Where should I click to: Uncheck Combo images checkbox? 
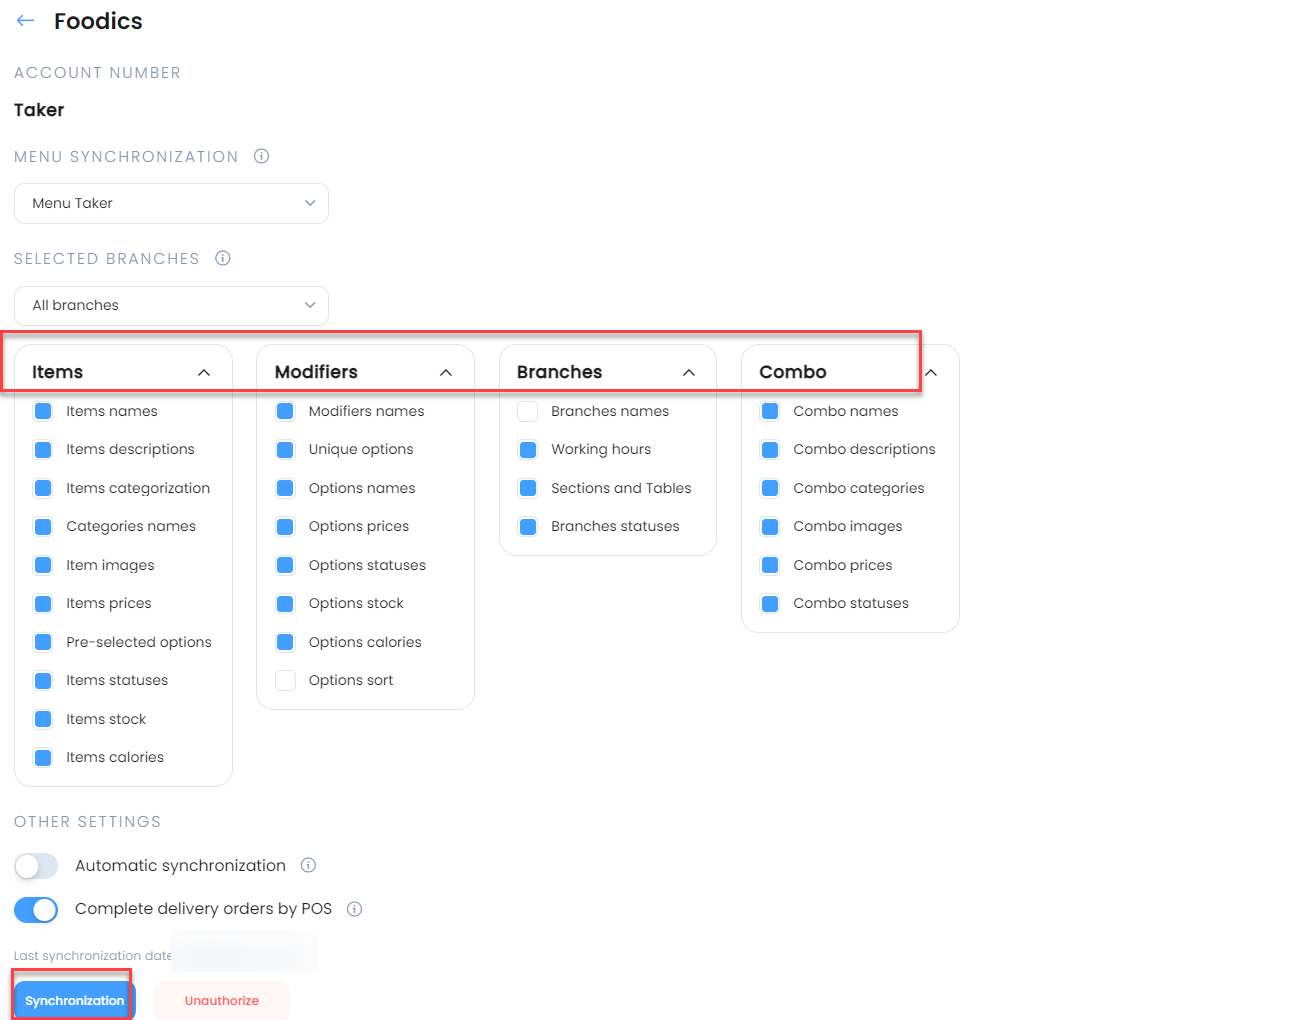point(770,527)
